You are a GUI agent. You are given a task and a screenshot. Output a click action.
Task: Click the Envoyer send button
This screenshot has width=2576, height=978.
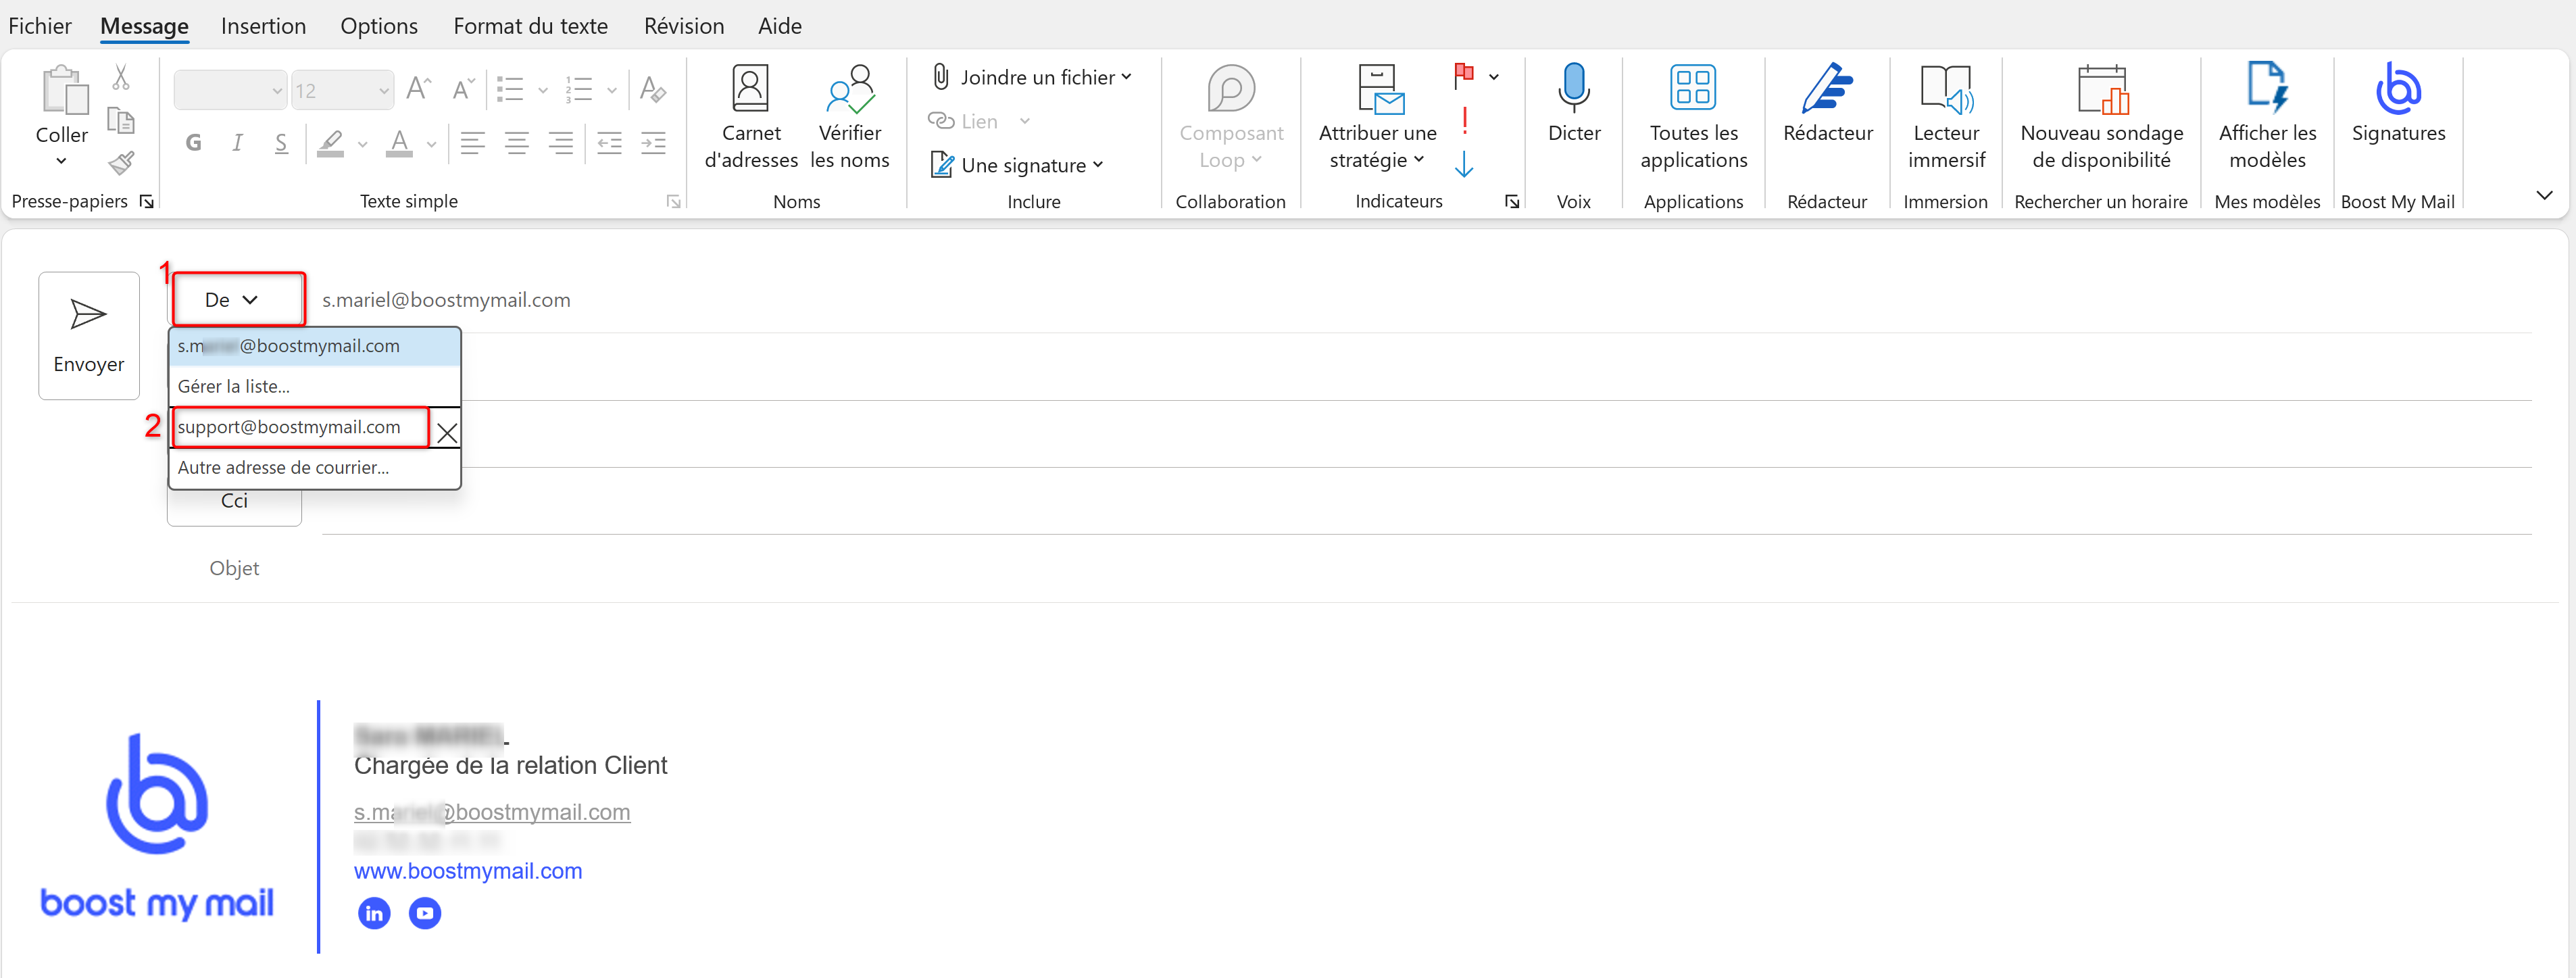pyautogui.click(x=89, y=336)
